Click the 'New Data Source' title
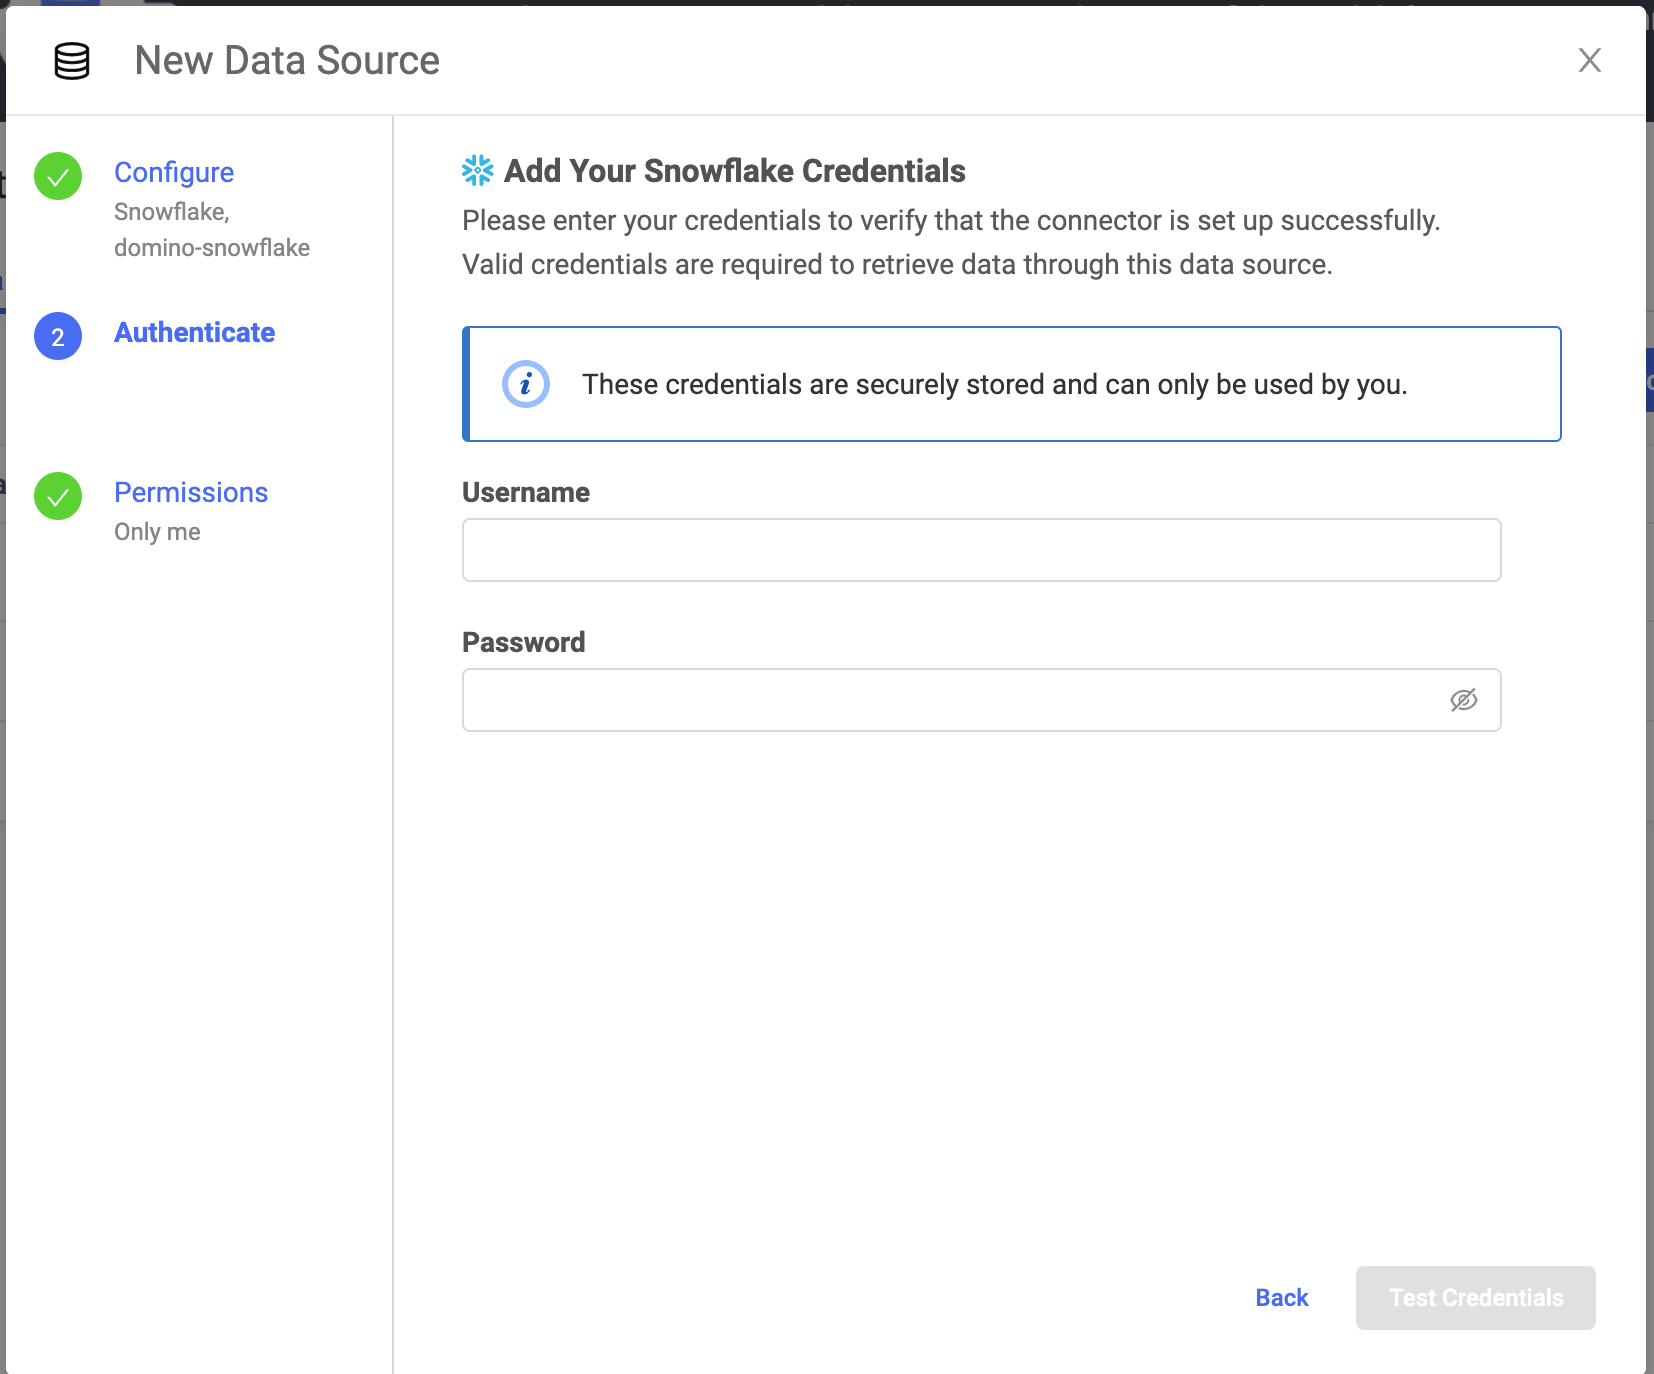Viewport: 1654px width, 1374px height. (287, 61)
